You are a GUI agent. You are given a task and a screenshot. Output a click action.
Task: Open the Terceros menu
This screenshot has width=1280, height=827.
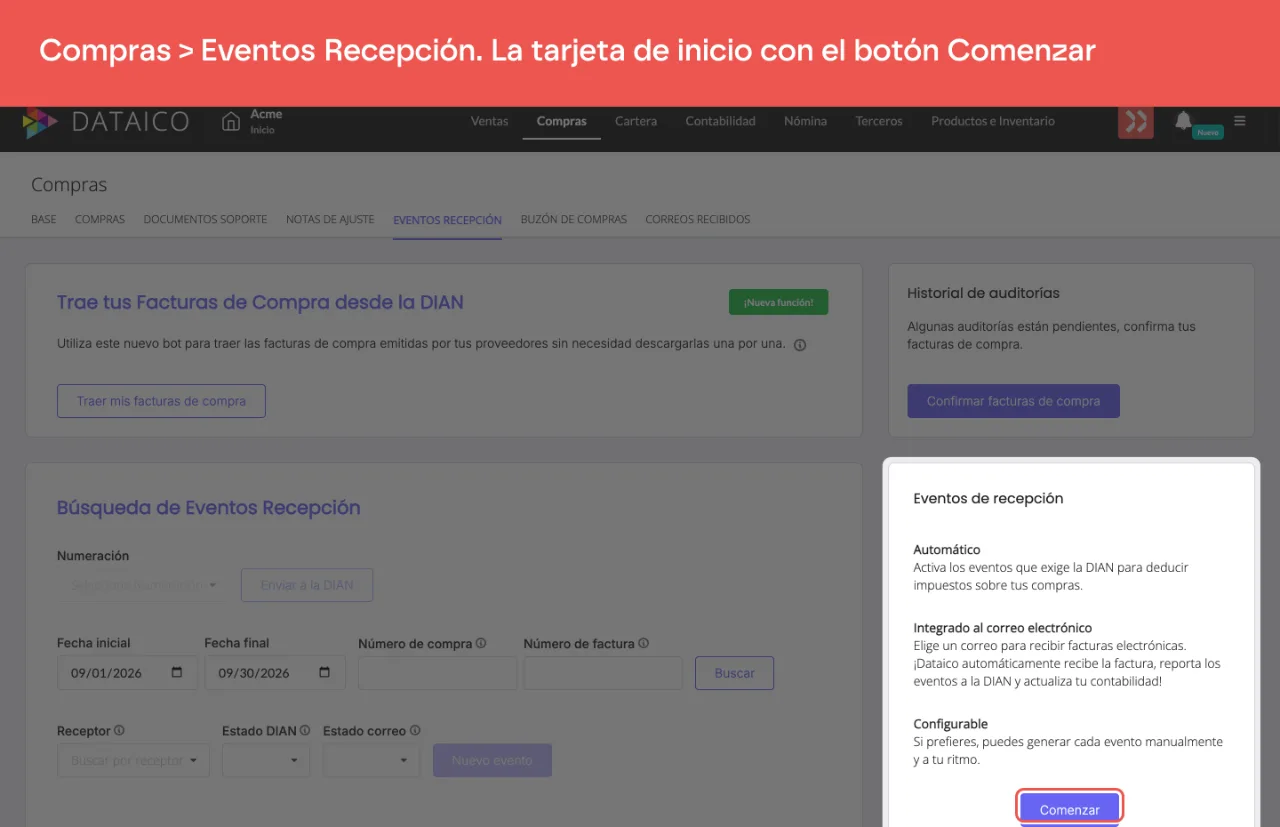tap(879, 121)
